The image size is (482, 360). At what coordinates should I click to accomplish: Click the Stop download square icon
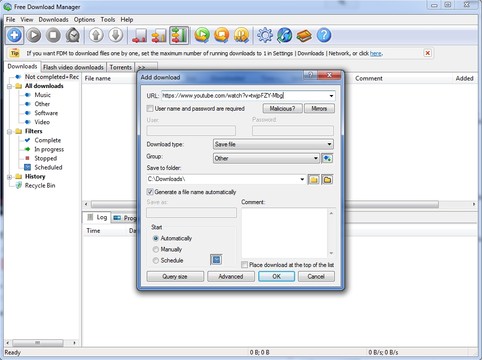point(53,35)
